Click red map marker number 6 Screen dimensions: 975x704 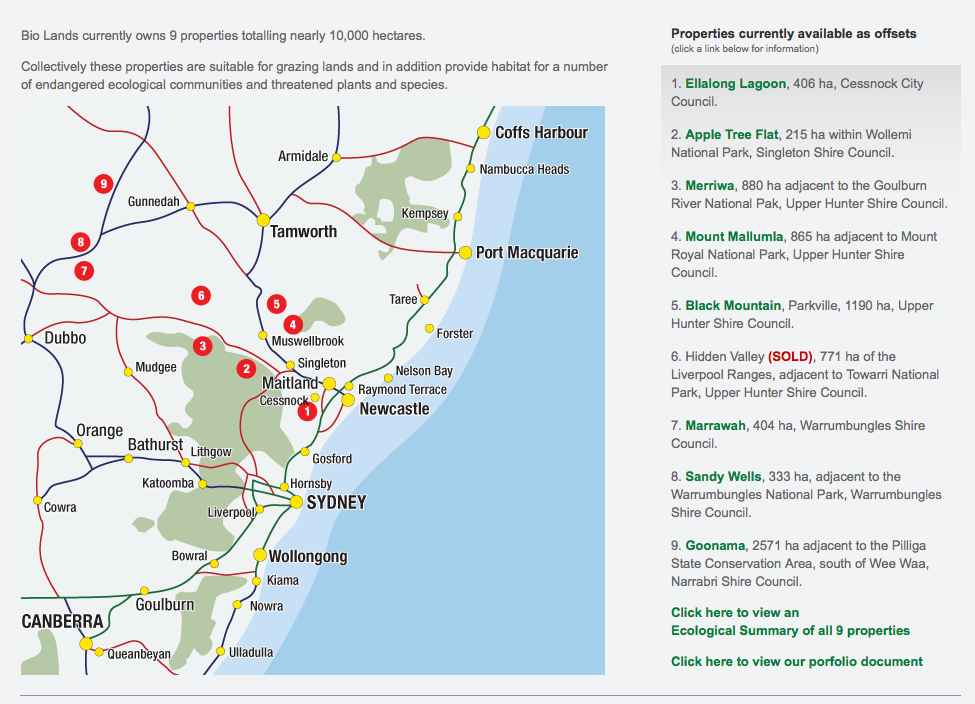click(201, 295)
